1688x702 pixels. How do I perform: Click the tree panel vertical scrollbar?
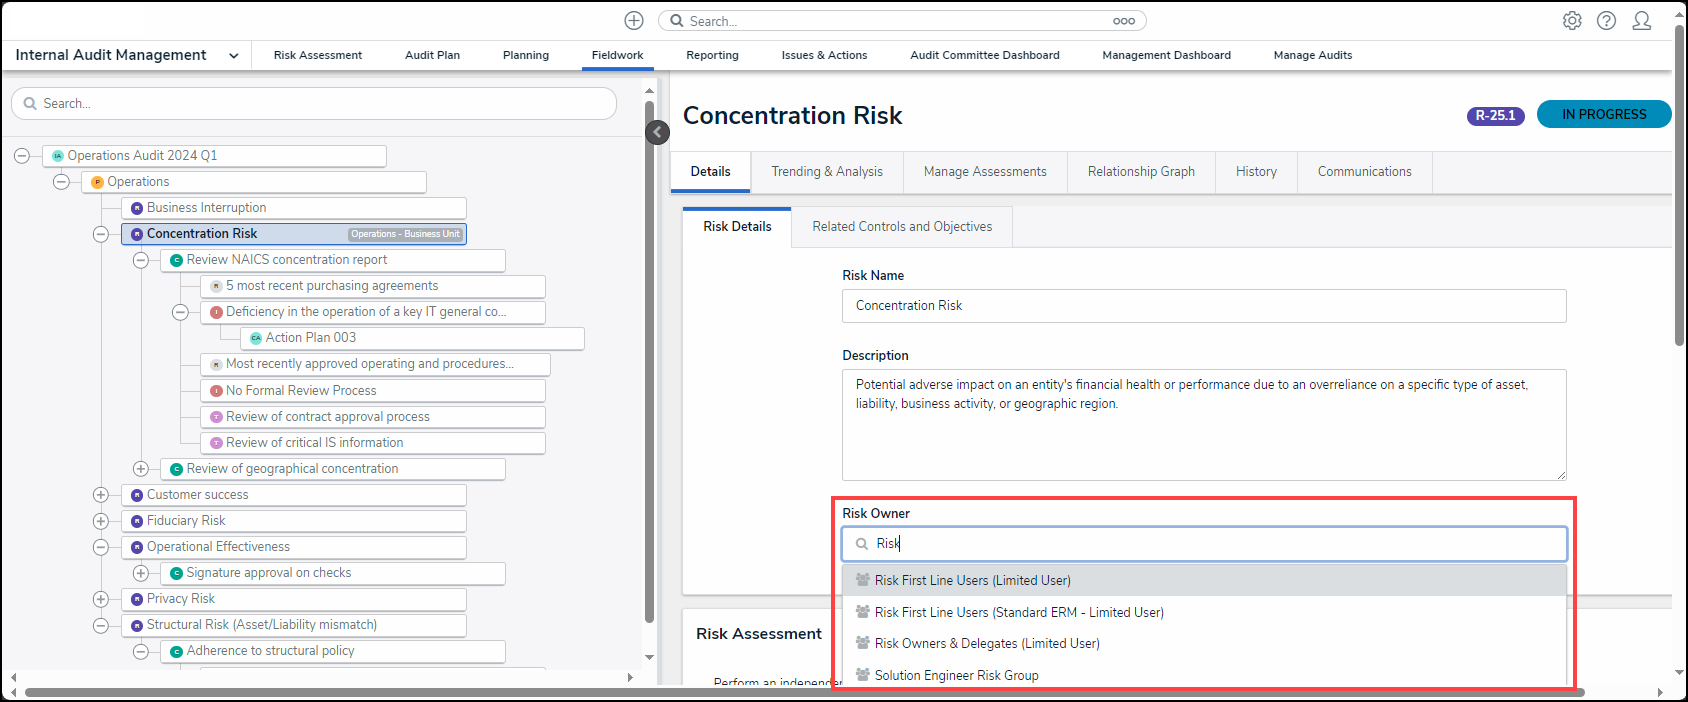tap(649, 360)
